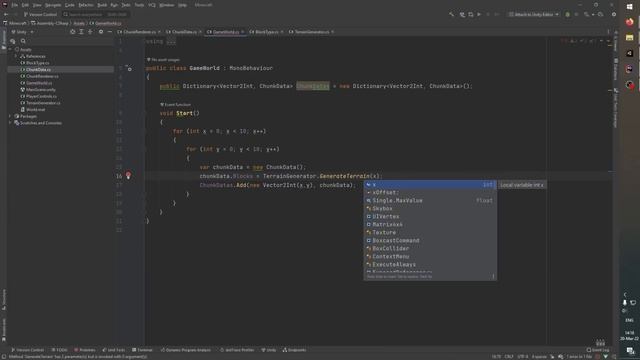Open the Refactor menu
The height and width of the screenshot is (360, 640).
(86, 5)
